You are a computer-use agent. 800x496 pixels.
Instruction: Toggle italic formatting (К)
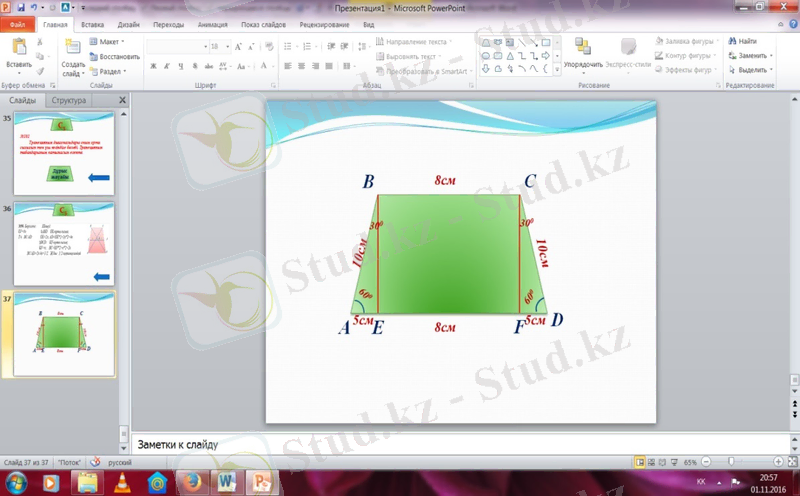click(x=167, y=66)
